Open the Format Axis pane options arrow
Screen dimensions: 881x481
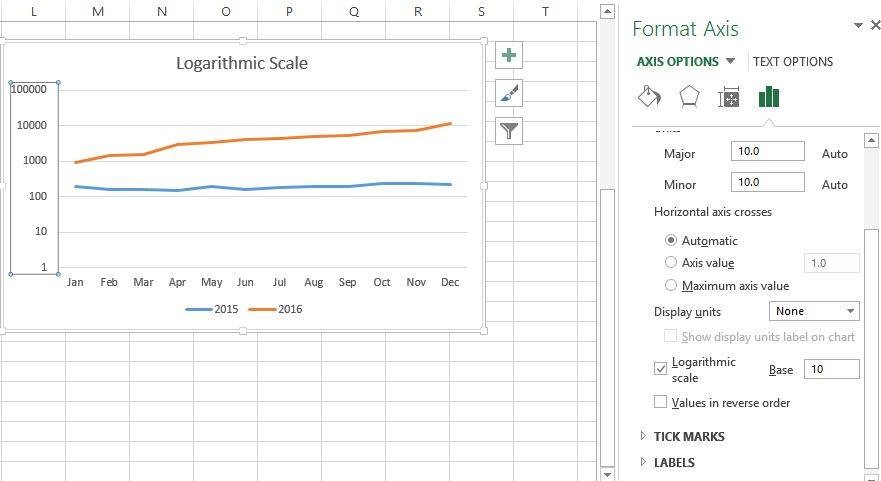pyautogui.click(x=858, y=25)
